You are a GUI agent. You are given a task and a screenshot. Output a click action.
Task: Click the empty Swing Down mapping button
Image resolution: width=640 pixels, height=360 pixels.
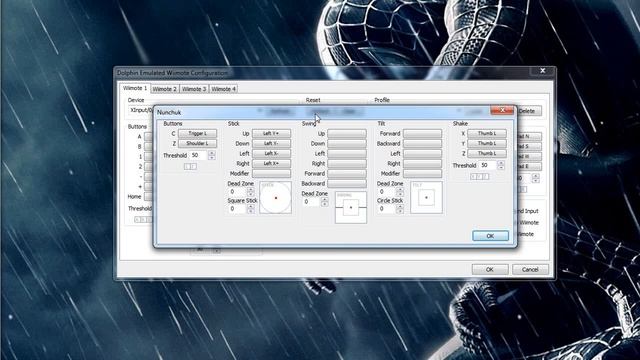click(x=347, y=144)
